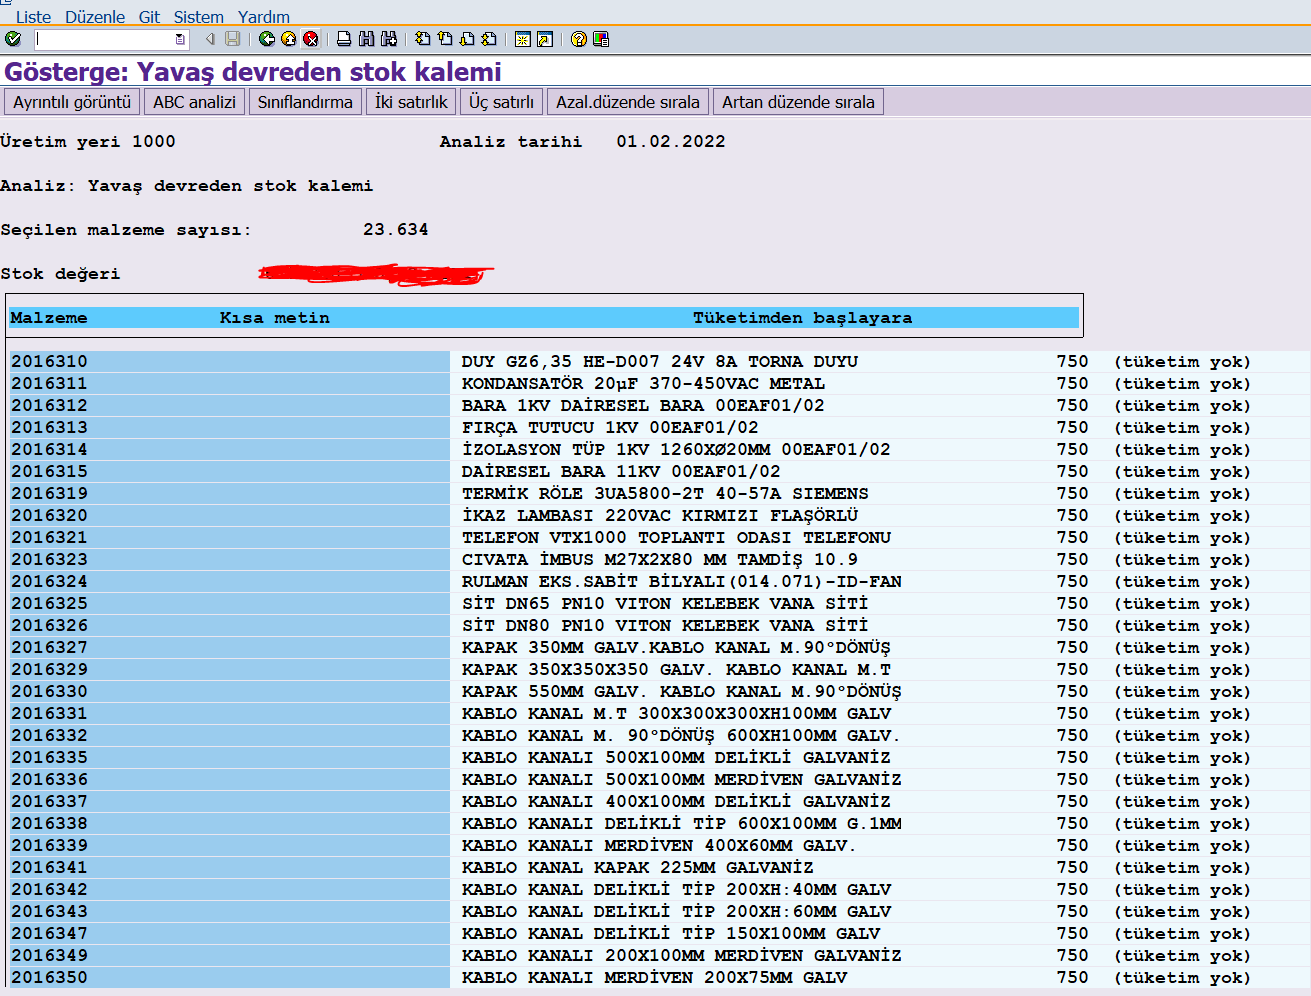Go to the first page icon
The width and height of the screenshot is (1311, 996).
click(x=423, y=39)
